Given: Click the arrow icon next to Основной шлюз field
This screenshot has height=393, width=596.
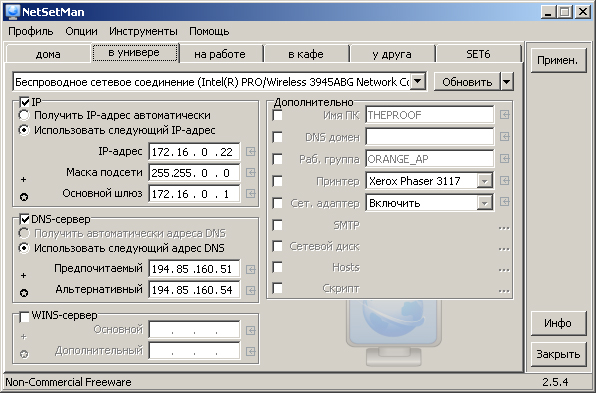Looking at the screenshot, I should tap(250, 193).
